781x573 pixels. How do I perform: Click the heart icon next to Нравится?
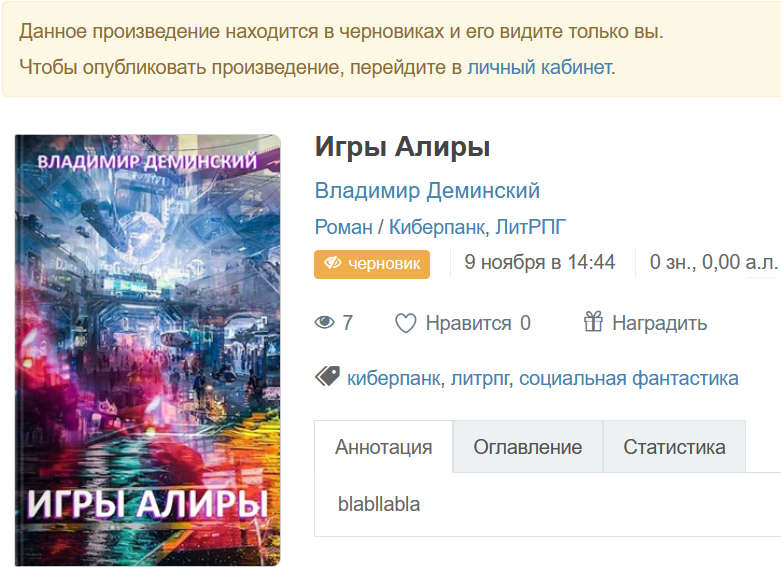(x=405, y=323)
